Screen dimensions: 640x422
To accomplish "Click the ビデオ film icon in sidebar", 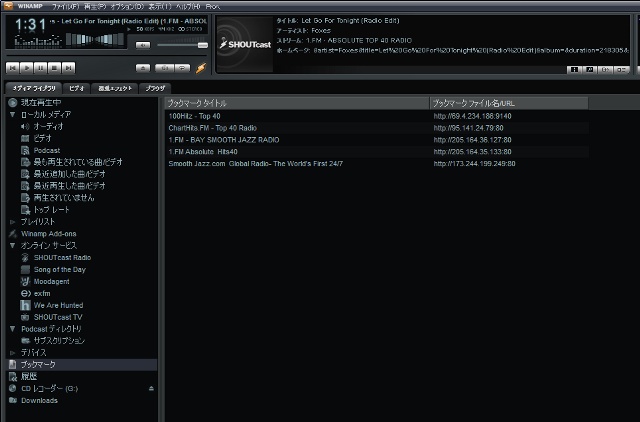I will (25, 138).
